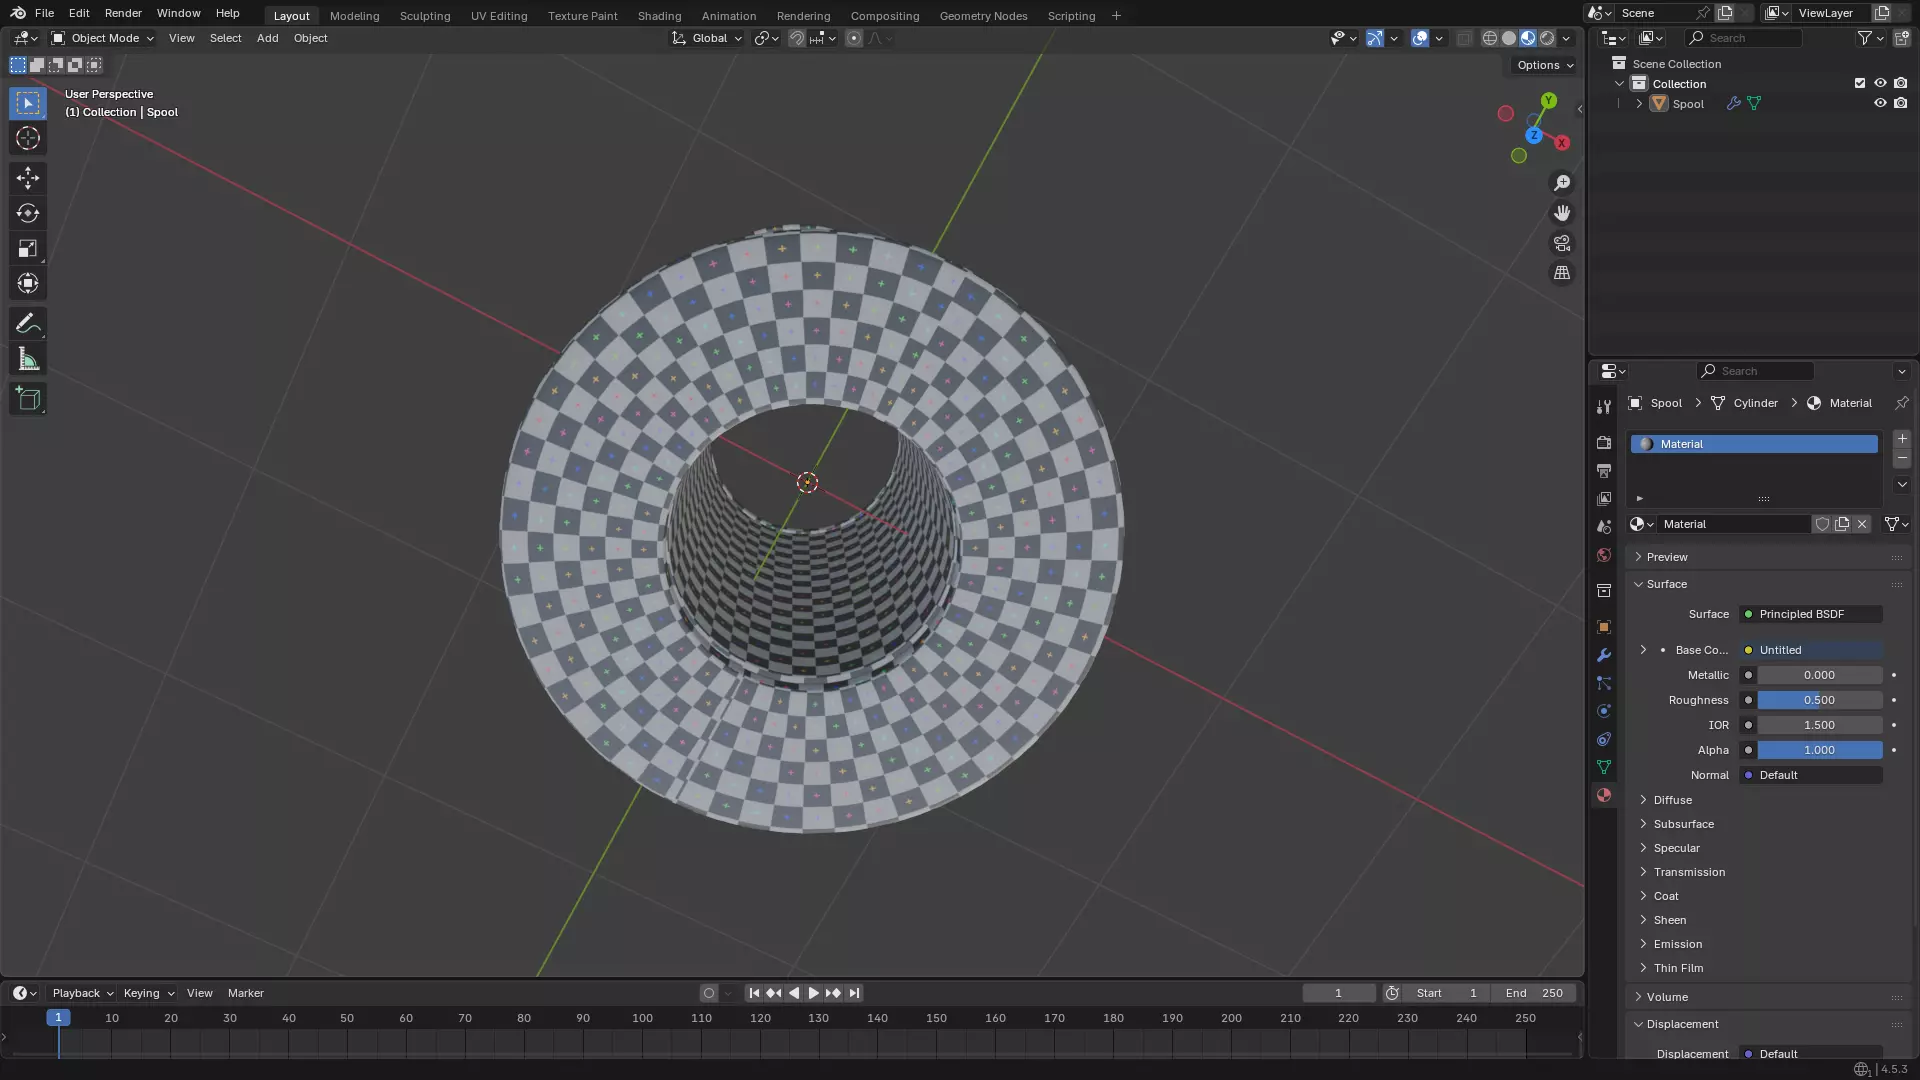Select the Move tool in toolbar
The image size is (1920, 1080).
click(x=27, y=178)
